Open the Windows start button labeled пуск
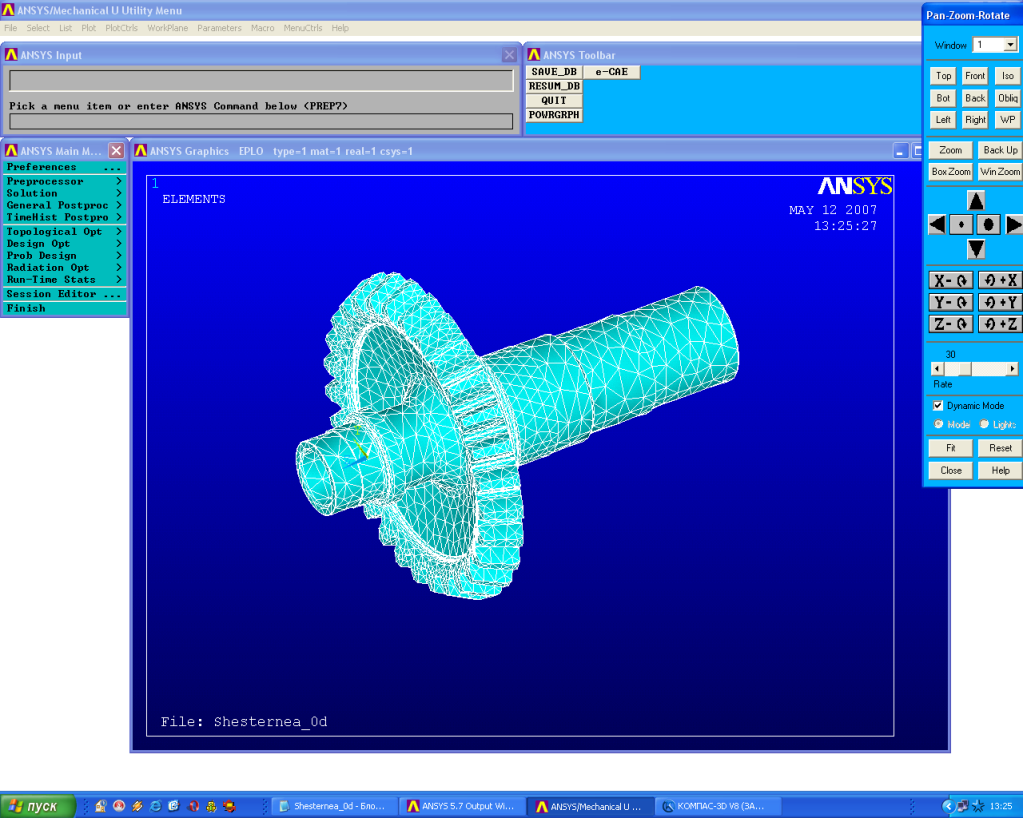Image resolution: width=1023 pixels, height=818 pixels. point(37,806)
